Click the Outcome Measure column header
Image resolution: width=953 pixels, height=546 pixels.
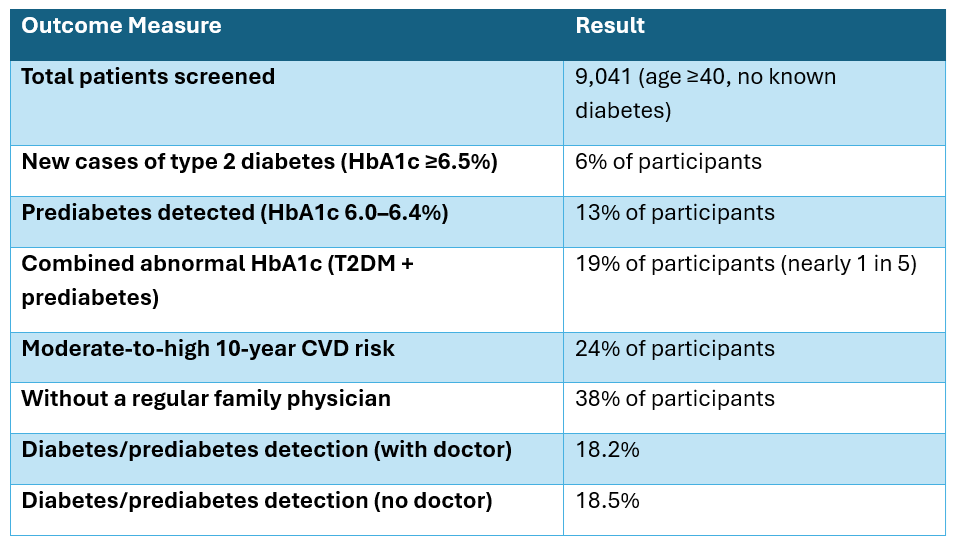[x=121, y=27]
